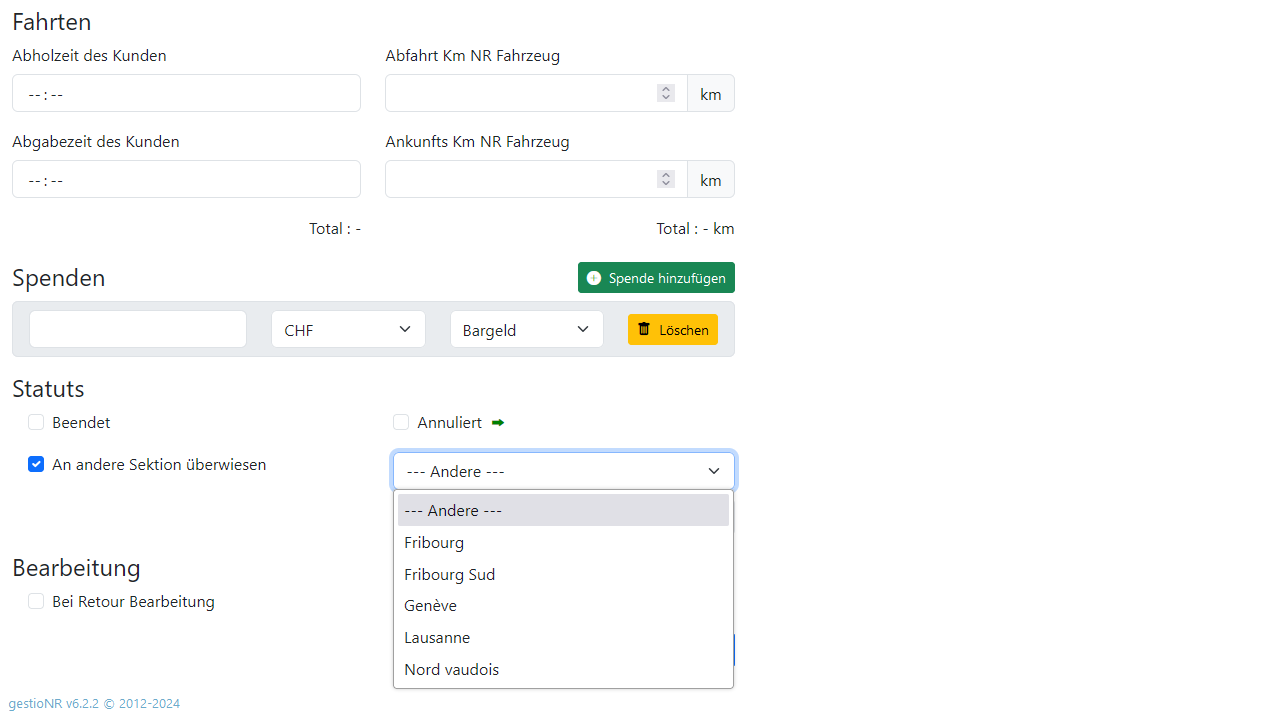Click the Spende hinzufügen button
The width and height of the screenshot is (1280, 720).
click(x=656, y=278)
